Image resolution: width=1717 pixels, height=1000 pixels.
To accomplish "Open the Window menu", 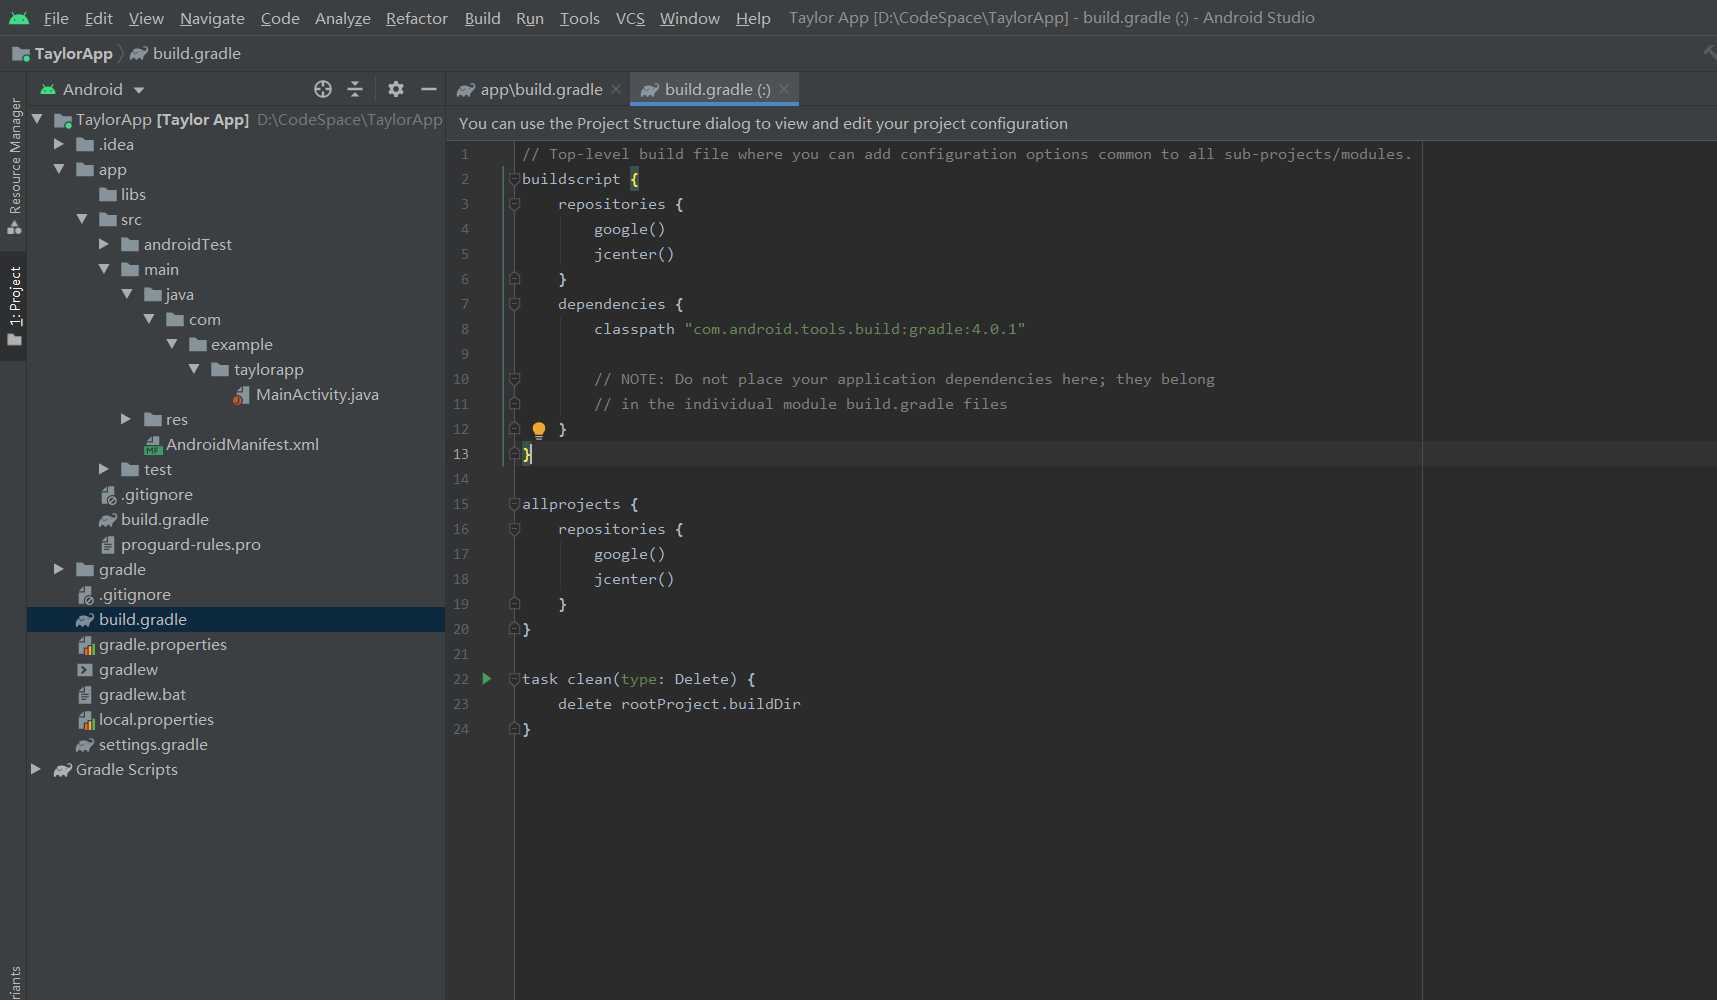I will pyautogui.click(x=690, y=18).
